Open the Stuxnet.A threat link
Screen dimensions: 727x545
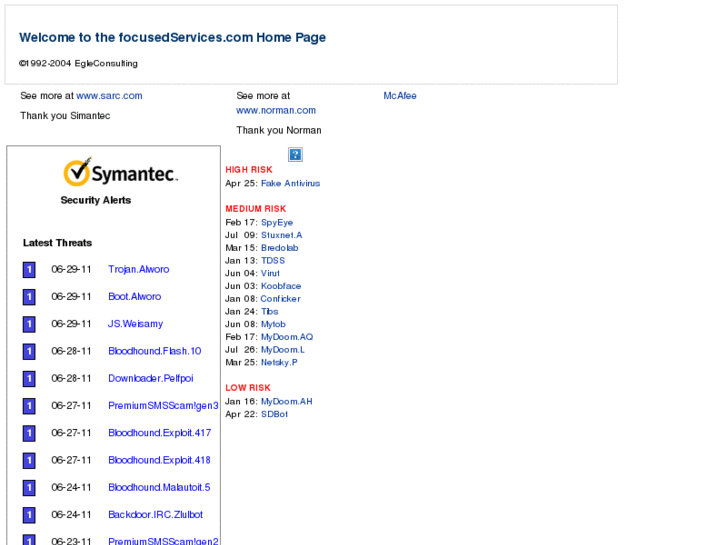[x=281, y=235]
